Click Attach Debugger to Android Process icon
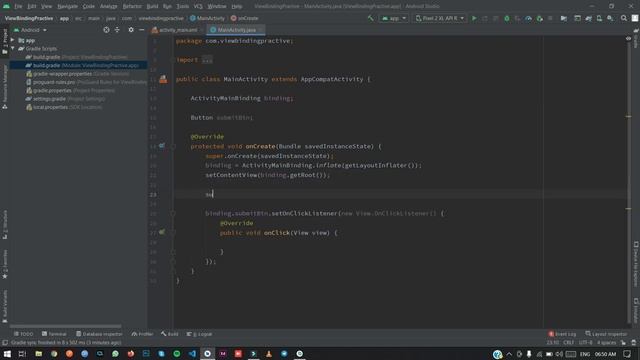Viewport: 640px width, 360px height. coord(540,18)
